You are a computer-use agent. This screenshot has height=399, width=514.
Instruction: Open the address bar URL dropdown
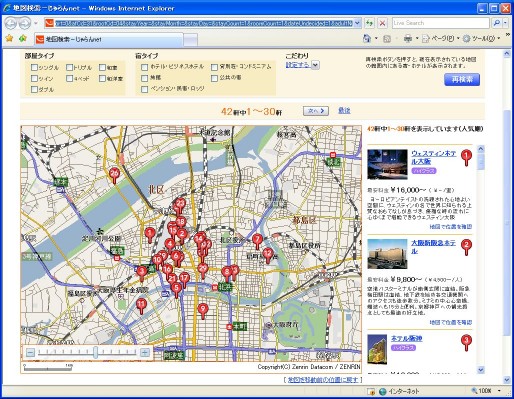pos(357,23)
